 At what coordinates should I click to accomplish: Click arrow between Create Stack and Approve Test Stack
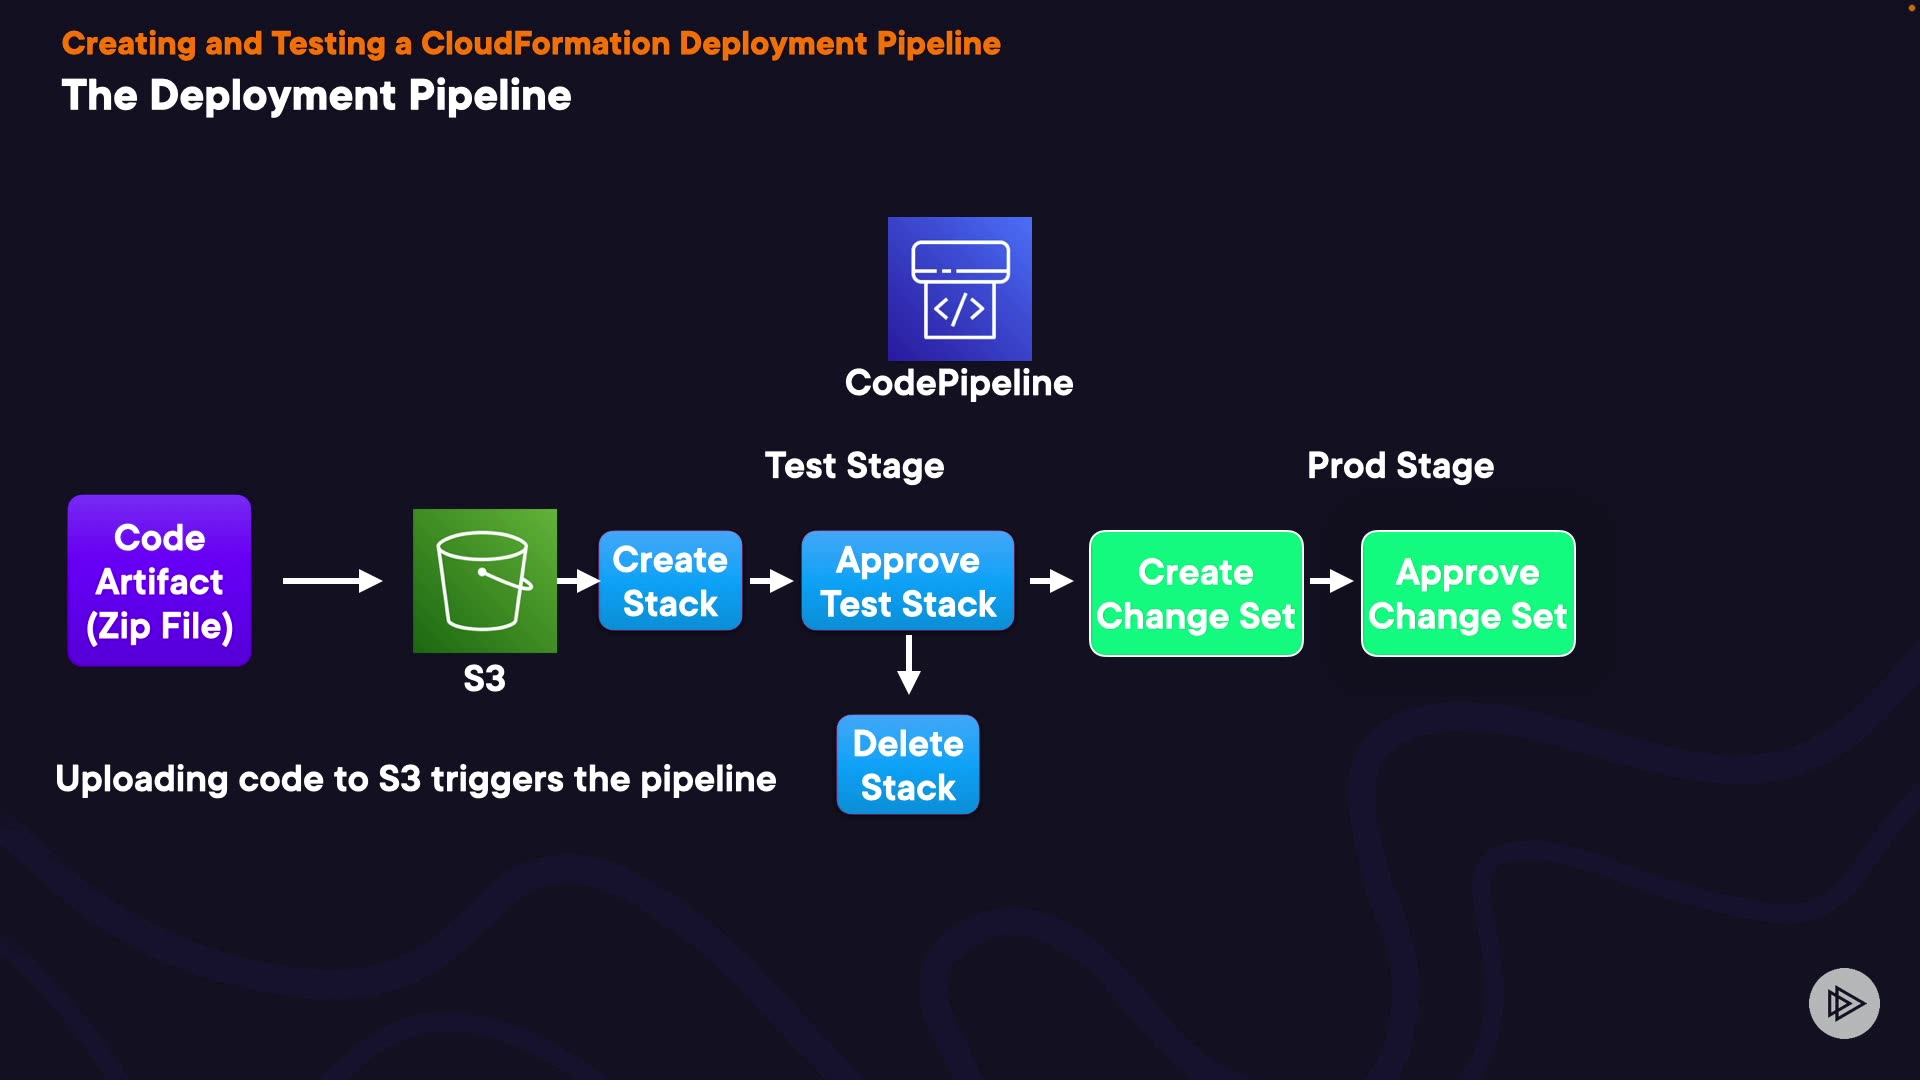click(771, 580)
